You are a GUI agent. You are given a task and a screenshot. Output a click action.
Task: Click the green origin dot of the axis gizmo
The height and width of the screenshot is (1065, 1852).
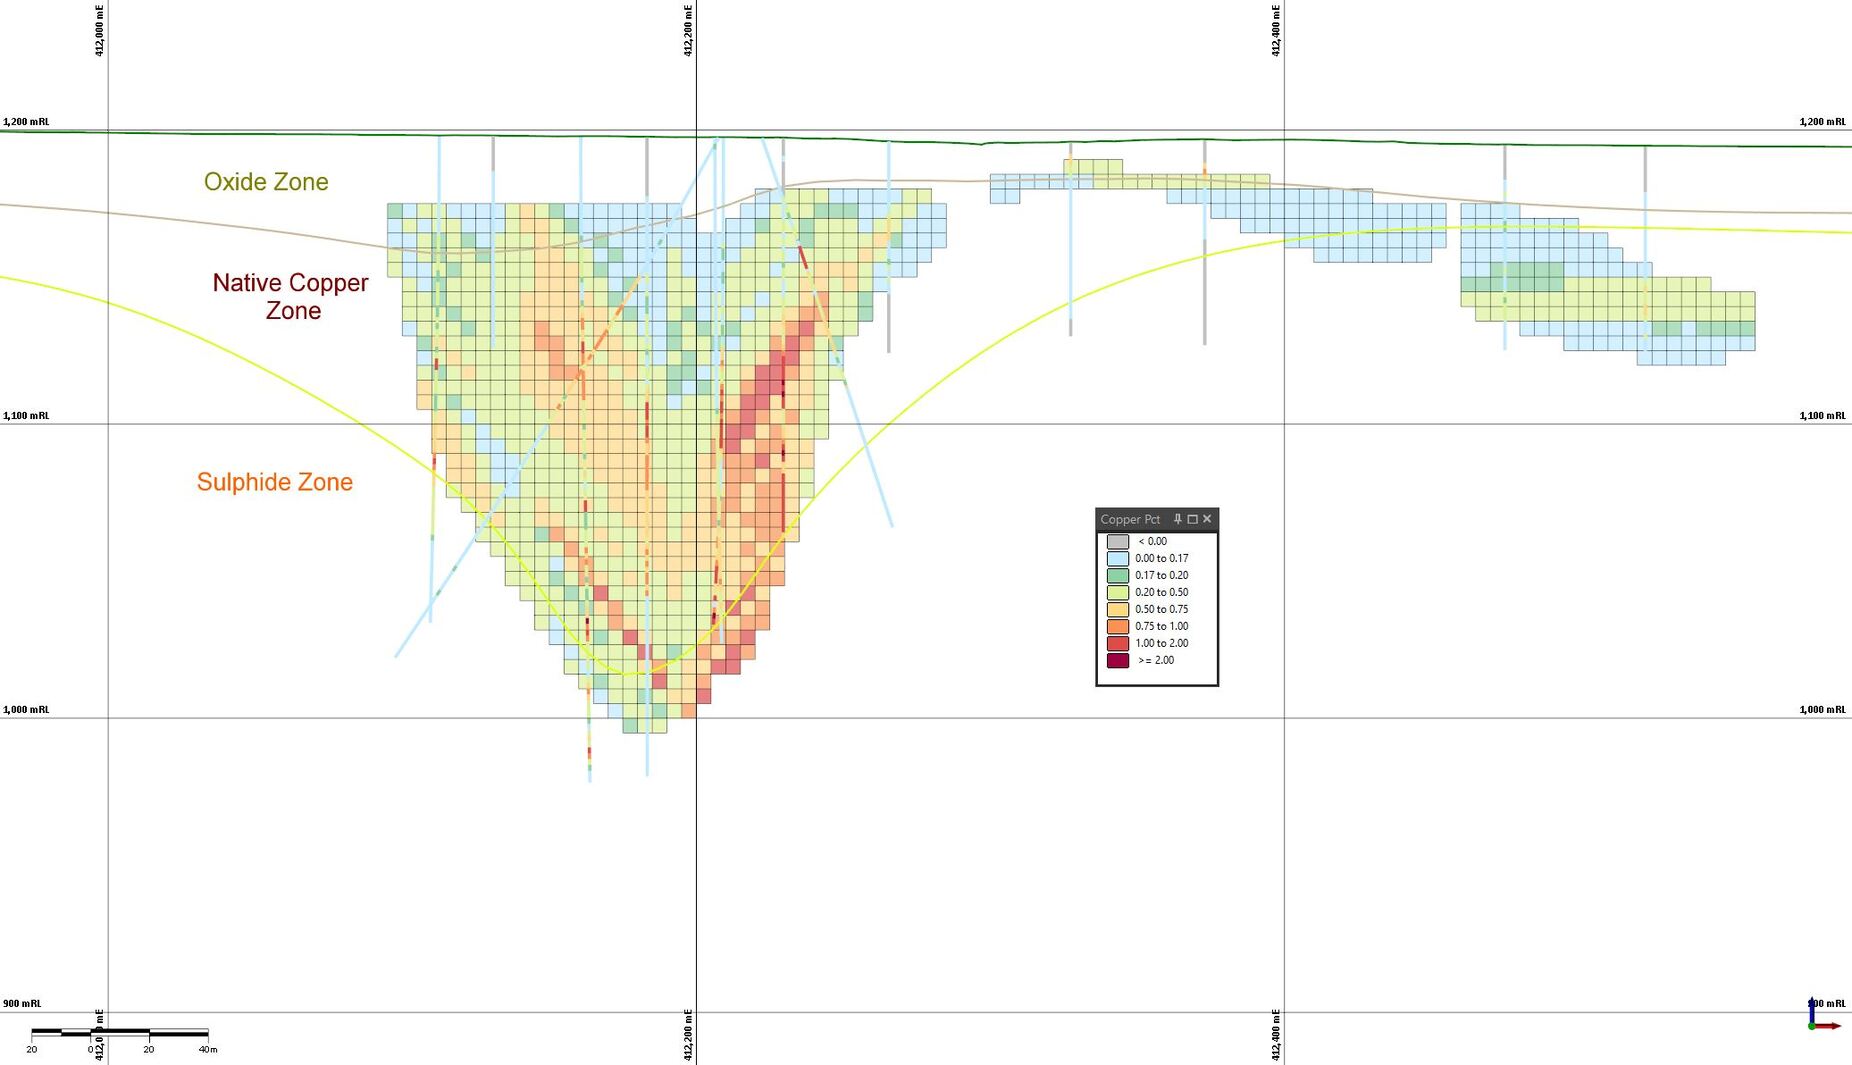[1812, 1026]
